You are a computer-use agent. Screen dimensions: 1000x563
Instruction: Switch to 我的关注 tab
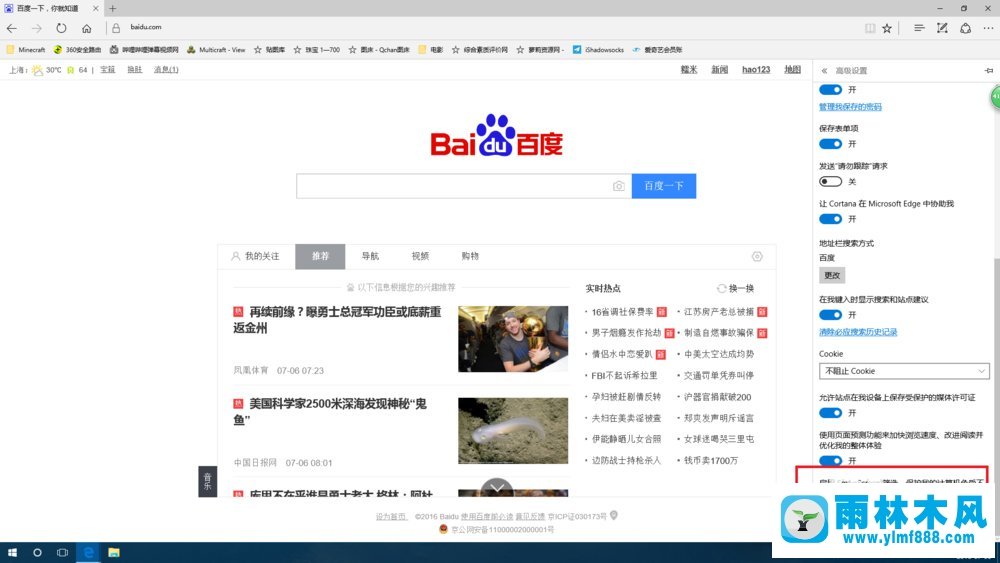[255, 256]
